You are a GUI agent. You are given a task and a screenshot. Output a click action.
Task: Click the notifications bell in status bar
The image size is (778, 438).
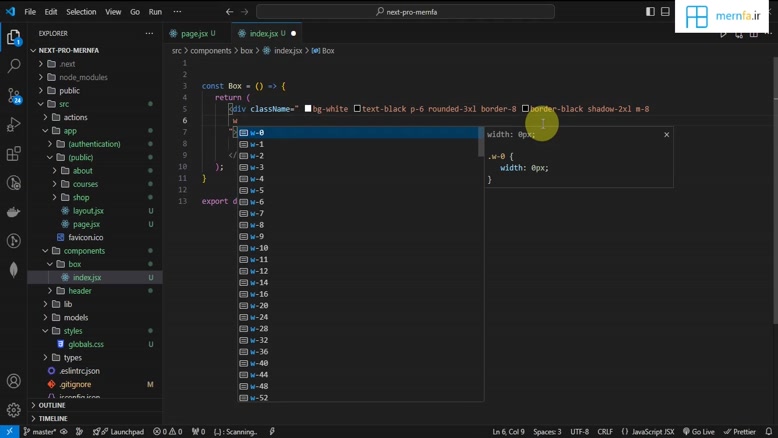(x=769, y=432)
